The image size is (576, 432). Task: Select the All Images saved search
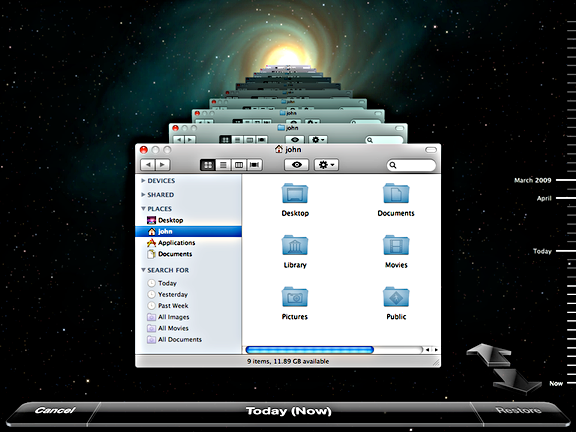(188, 317)
